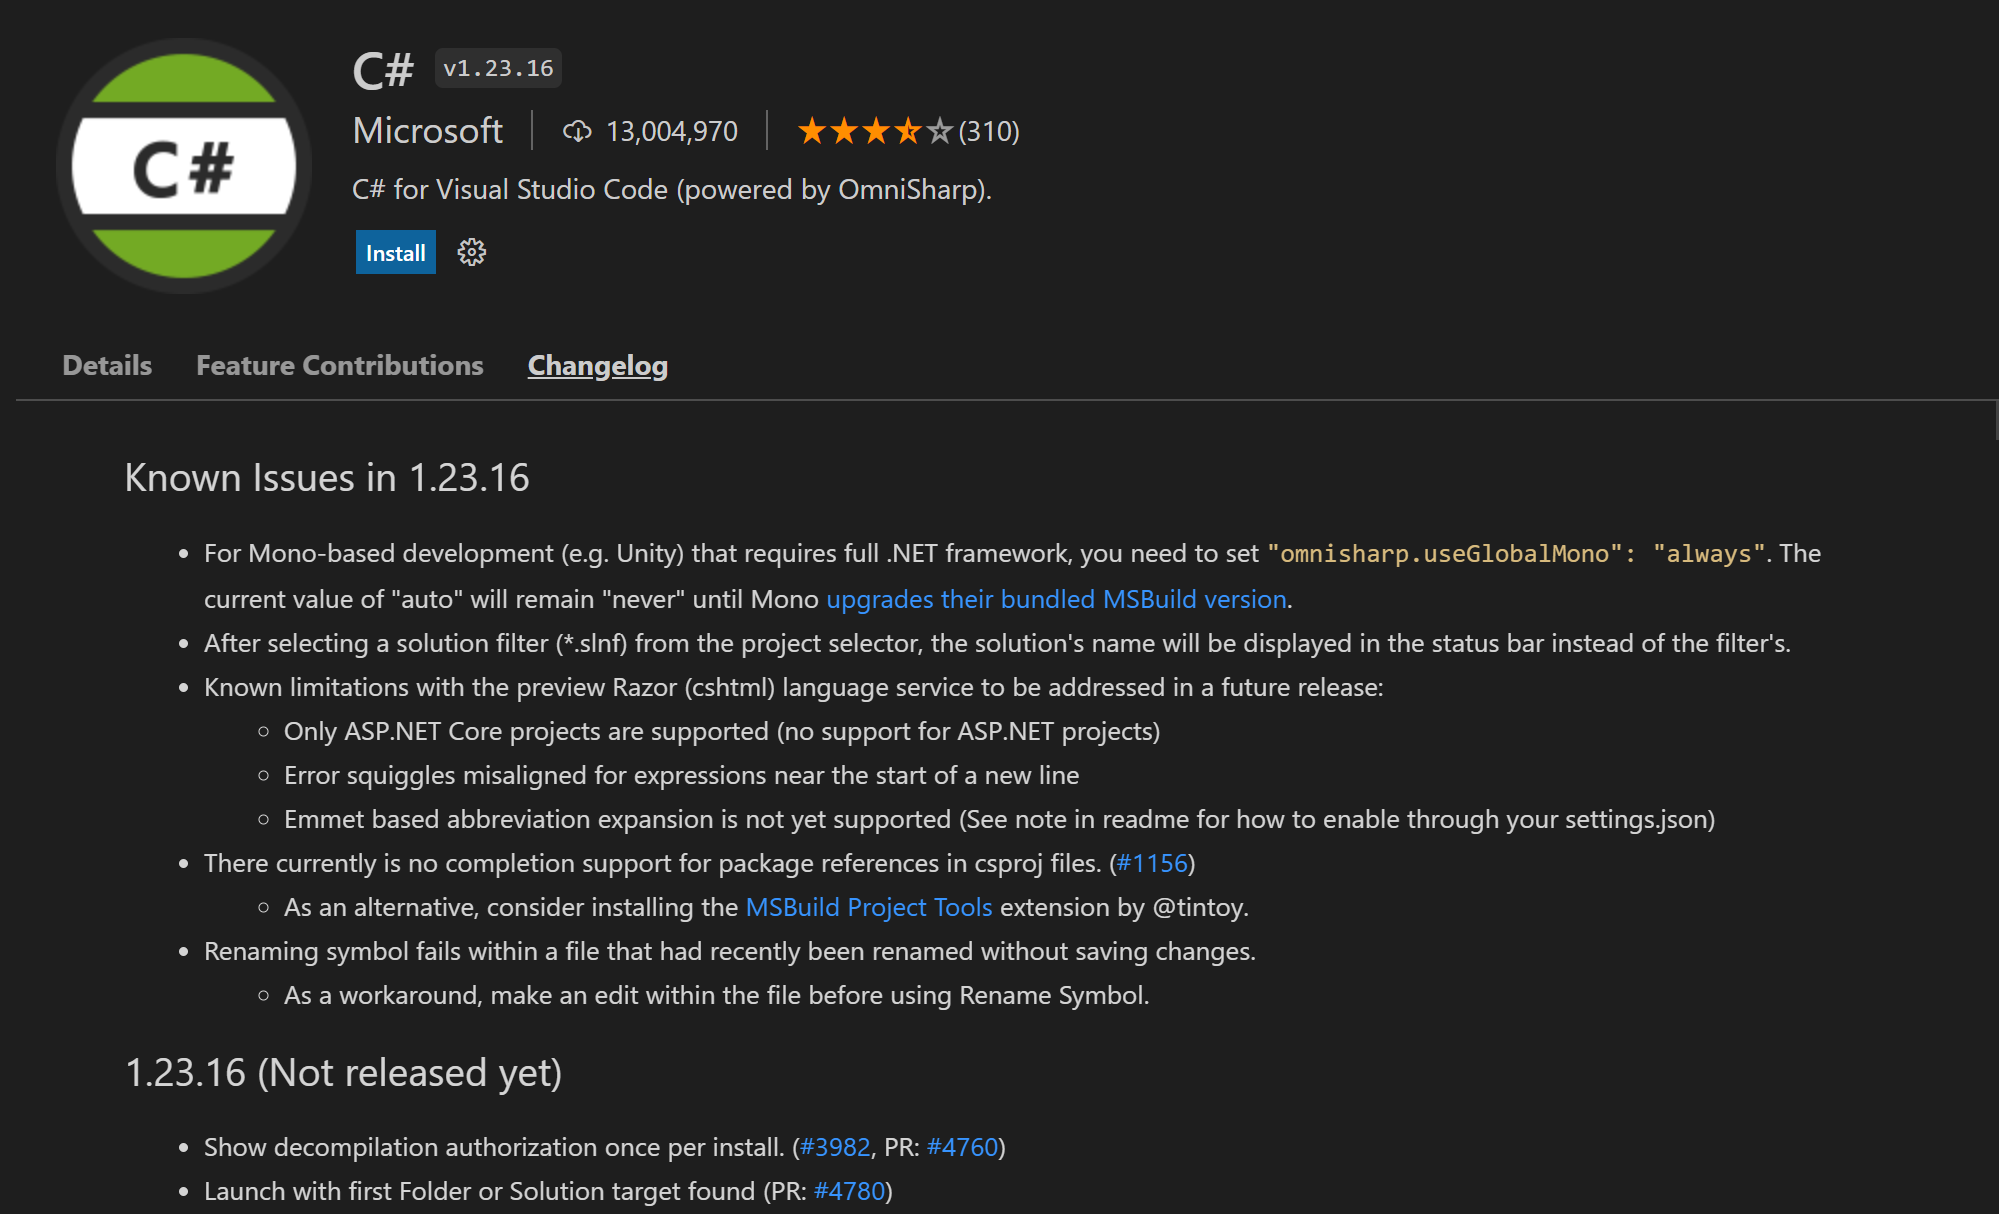Image resolution: width=1999 pixels, height=1214 pixels.
Task: Open the Feature Contributions tab
Action: click(339, 366)
